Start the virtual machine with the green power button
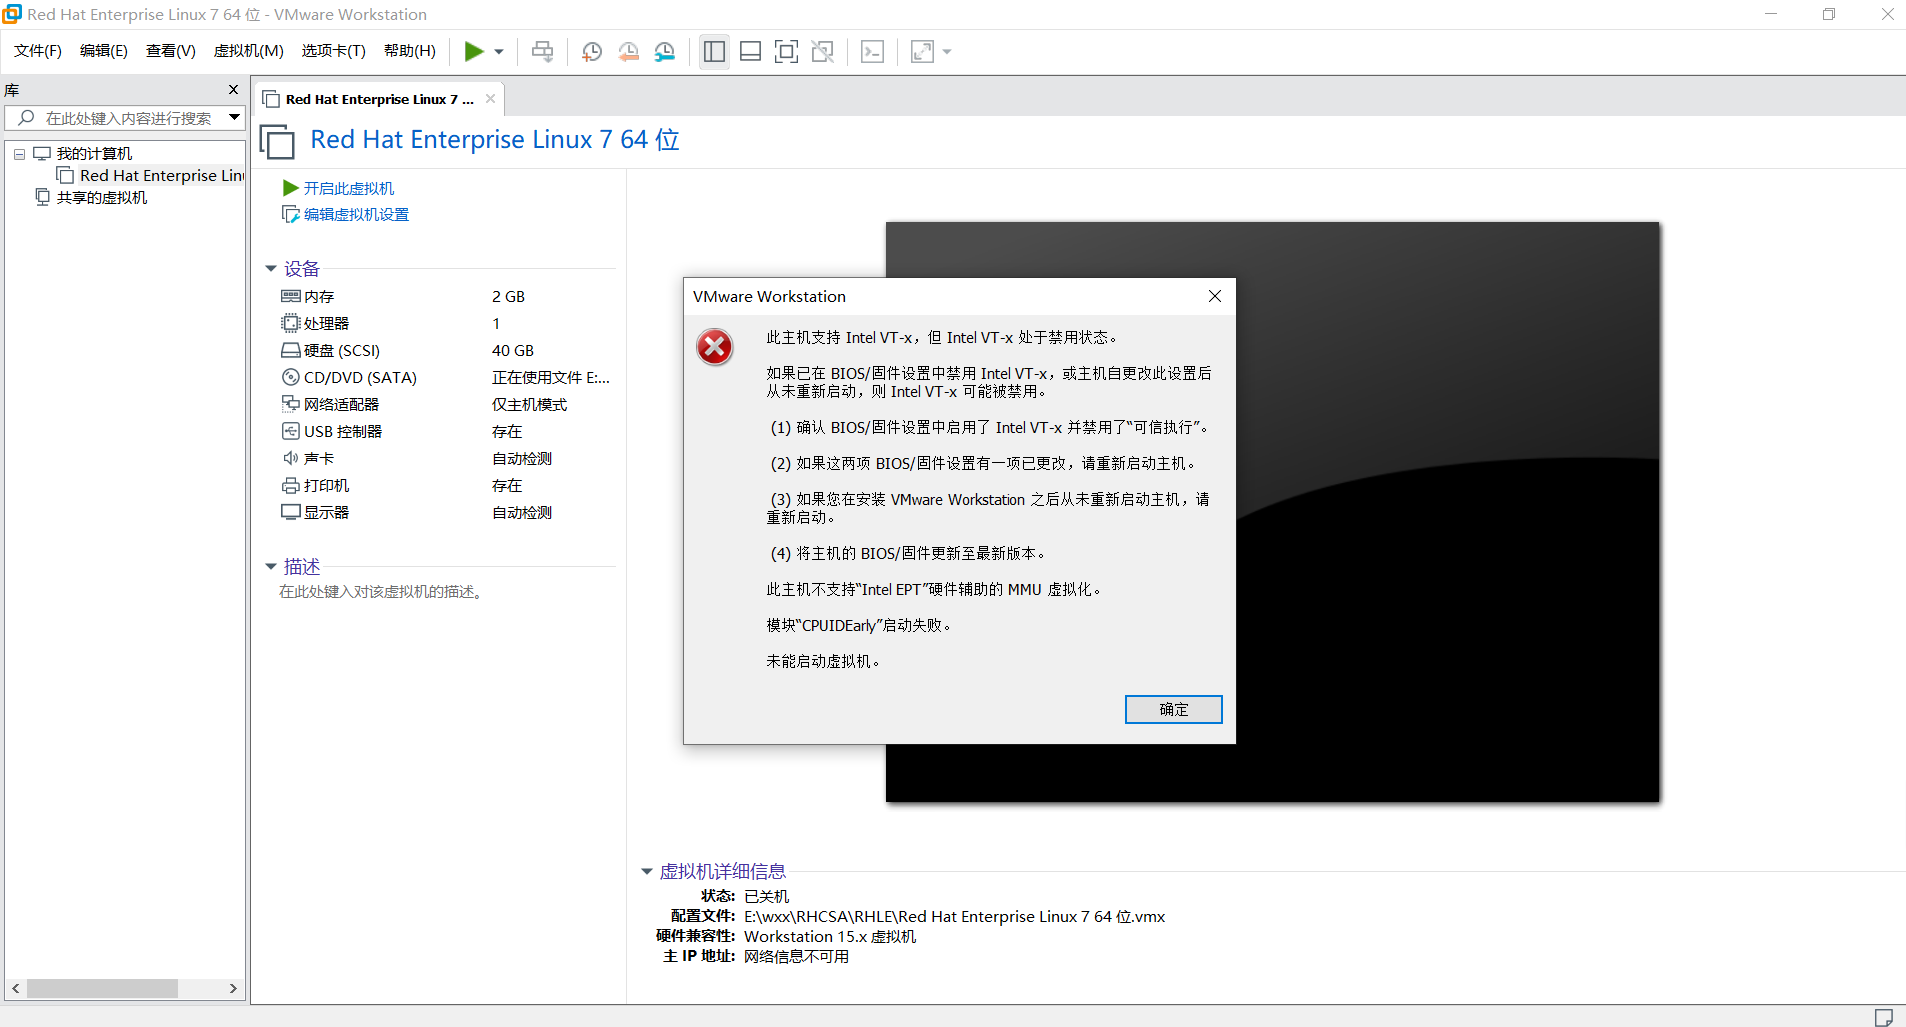Viewport: 1906px width, 1027px height. pos(475,51)
